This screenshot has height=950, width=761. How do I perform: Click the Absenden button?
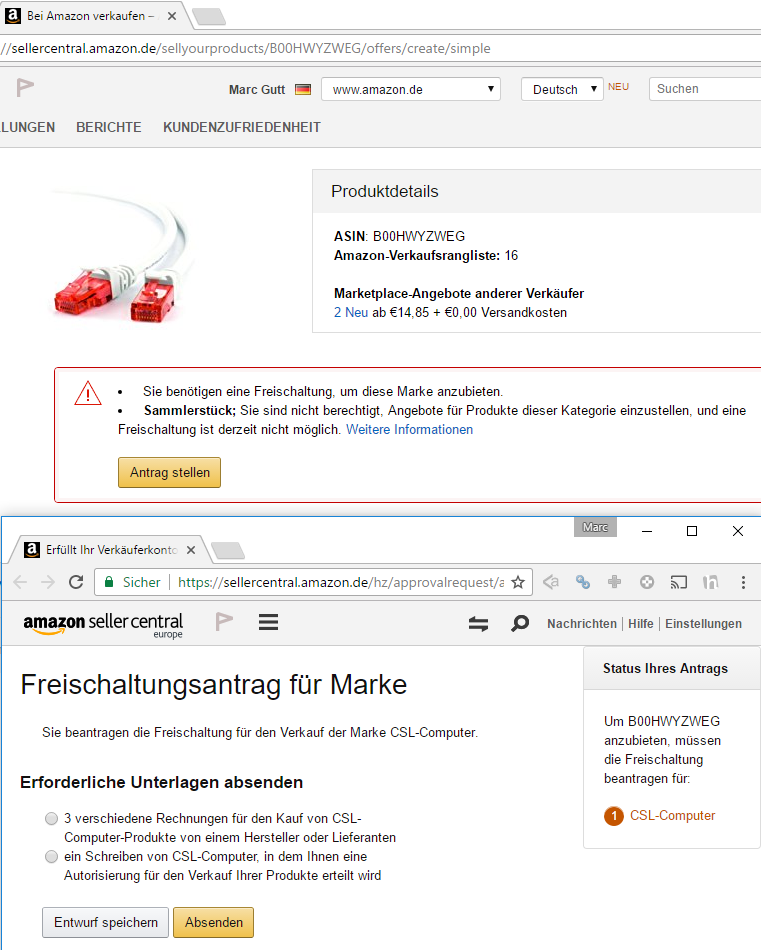point(214,922)
